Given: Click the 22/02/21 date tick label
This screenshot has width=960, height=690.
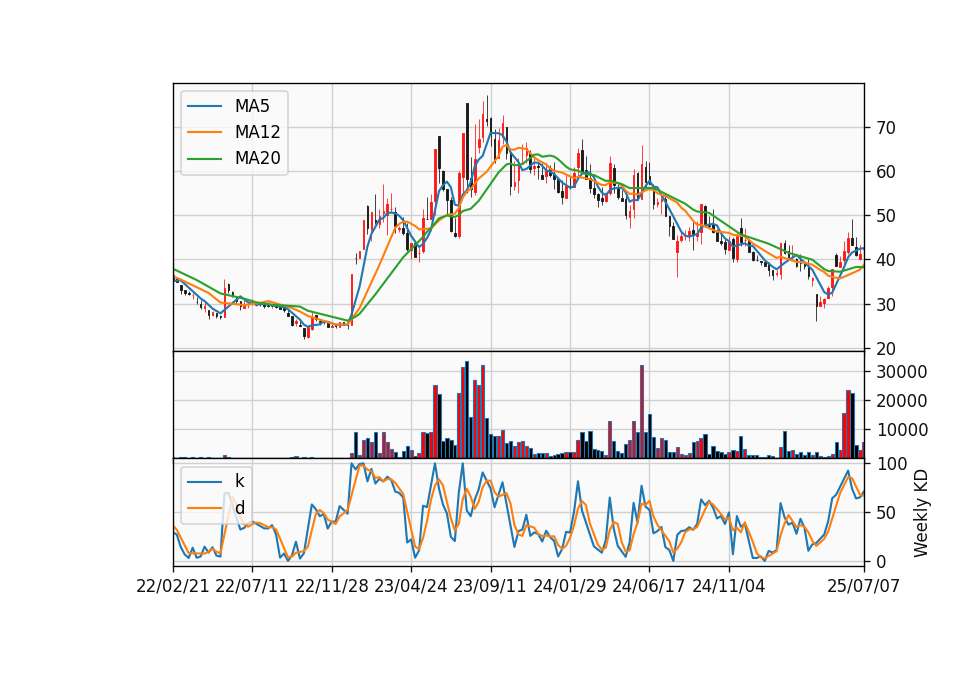Looking at the screenshot, I should click(x=173, y=586).
